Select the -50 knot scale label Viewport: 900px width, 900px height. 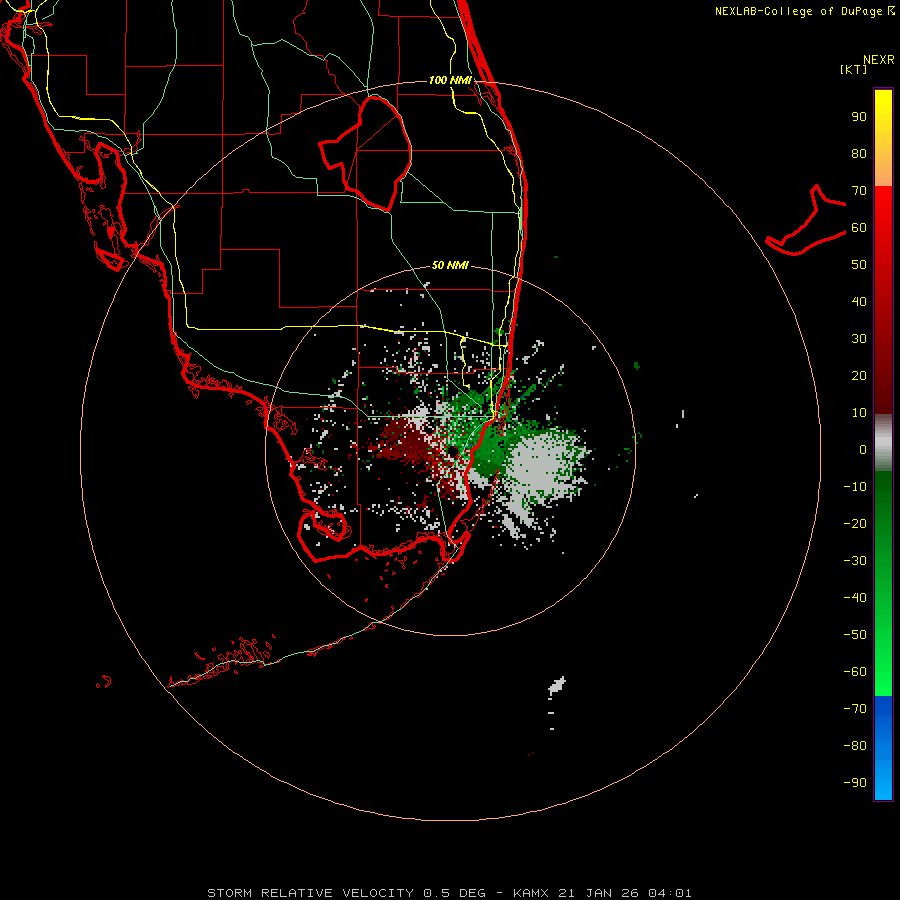(x=855, y=634)
